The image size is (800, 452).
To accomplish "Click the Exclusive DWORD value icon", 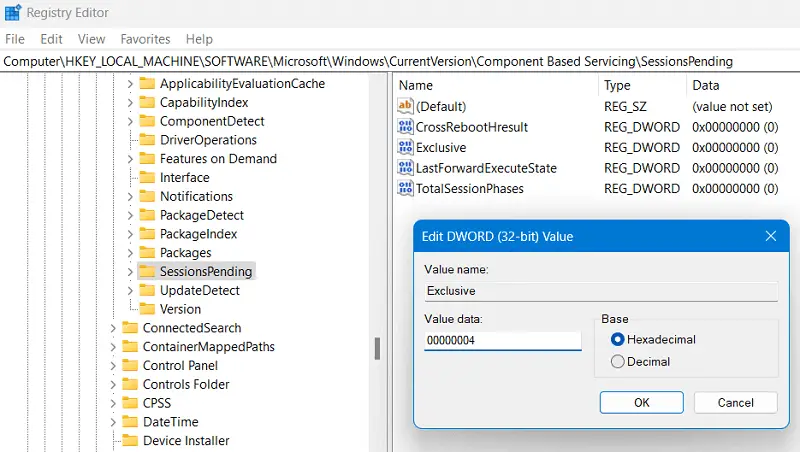I will click(x=405, y=147).
